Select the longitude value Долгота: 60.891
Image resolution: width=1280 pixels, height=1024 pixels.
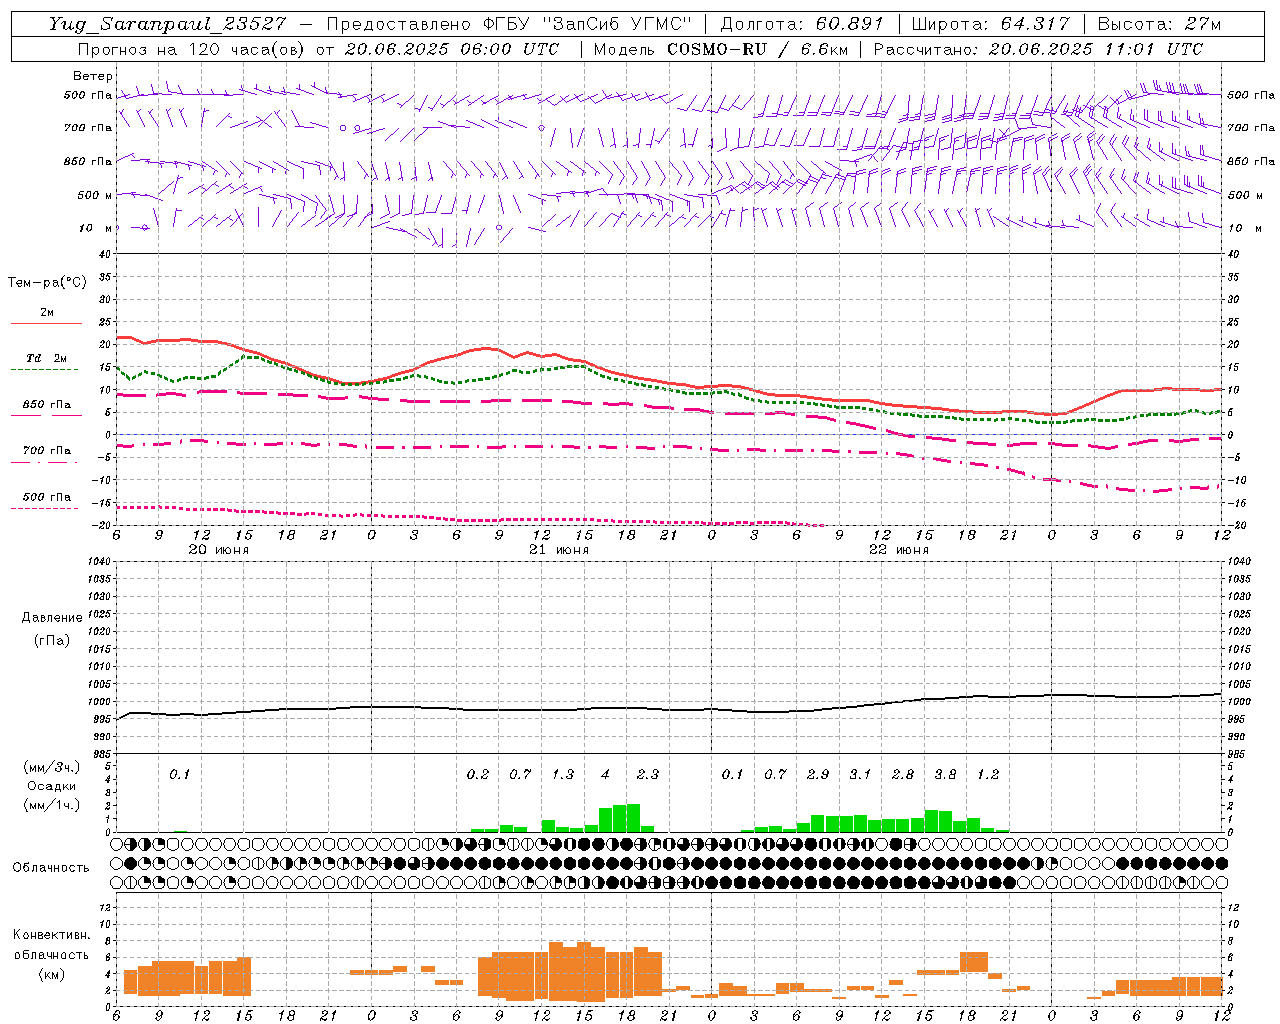coord(802,24)
